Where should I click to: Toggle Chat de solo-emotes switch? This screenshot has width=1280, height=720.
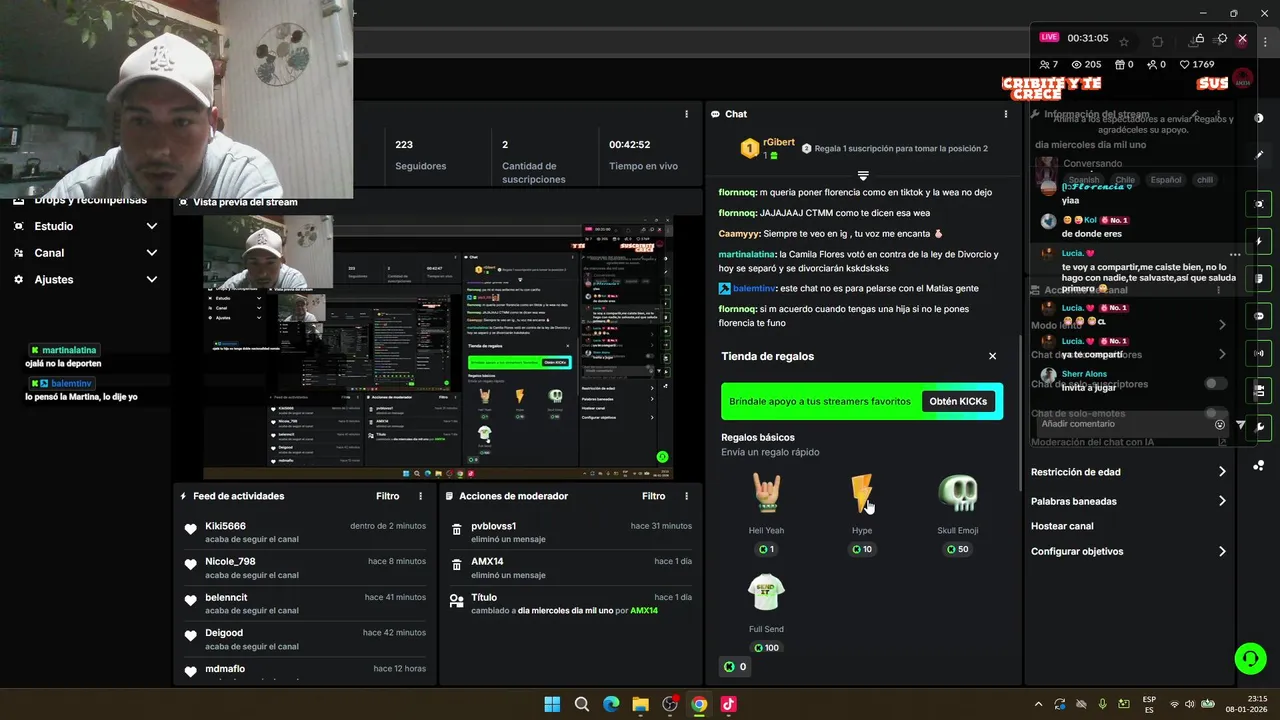pyautogui.click(x=1215, y=413)
